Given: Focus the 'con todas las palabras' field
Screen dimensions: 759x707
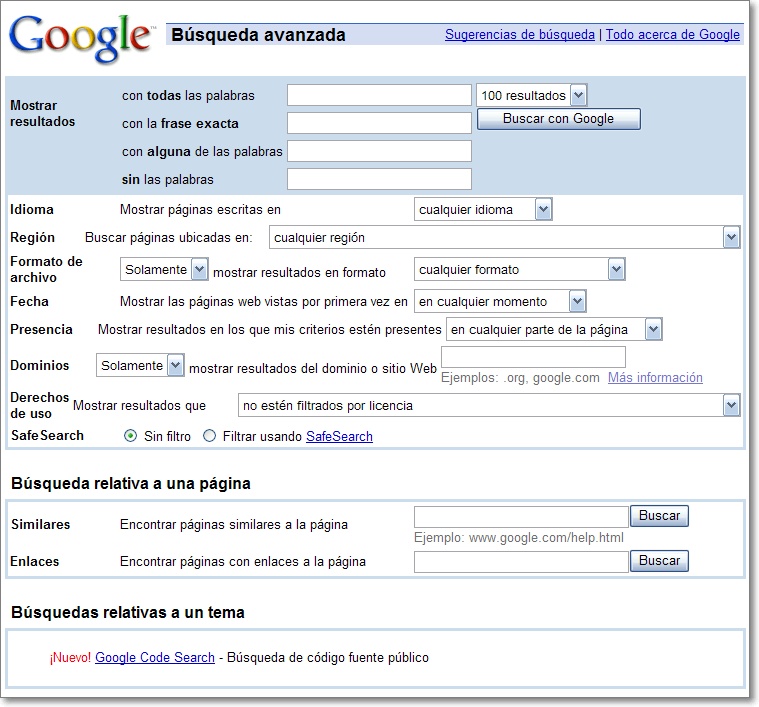Looking at the screenshot, I should click(379, 95).
